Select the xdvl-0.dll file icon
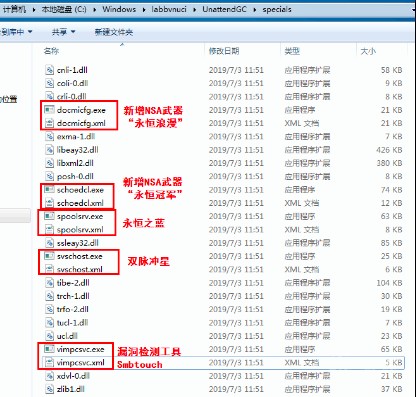Screen dimensions: 416x397 pos(49,376)
